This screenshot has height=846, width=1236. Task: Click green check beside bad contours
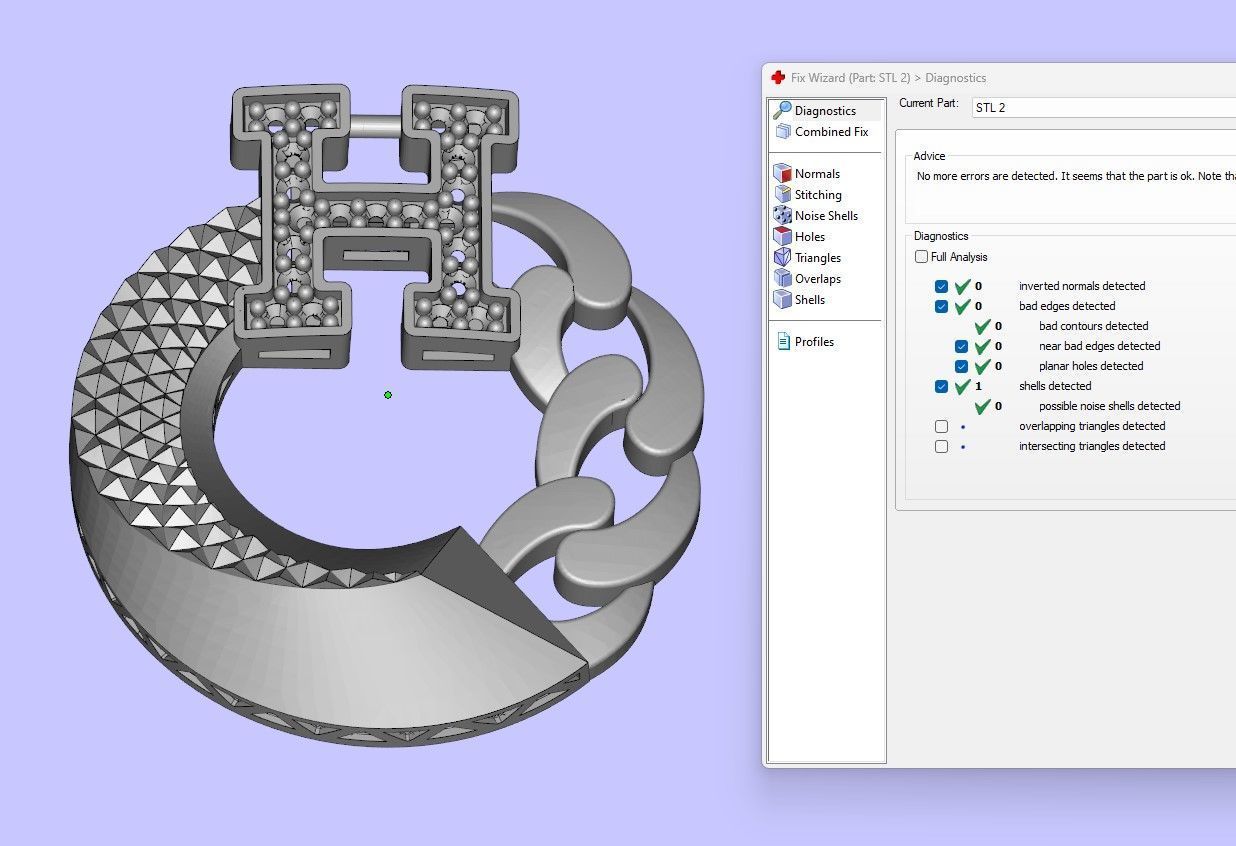[x=982, y=326]
